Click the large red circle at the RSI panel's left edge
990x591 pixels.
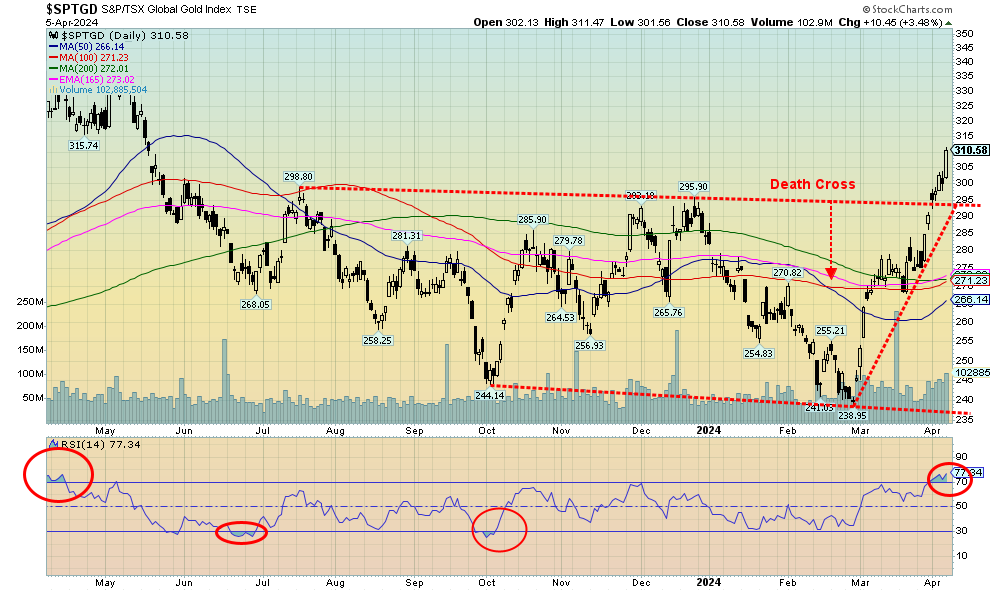coord(60,475)
